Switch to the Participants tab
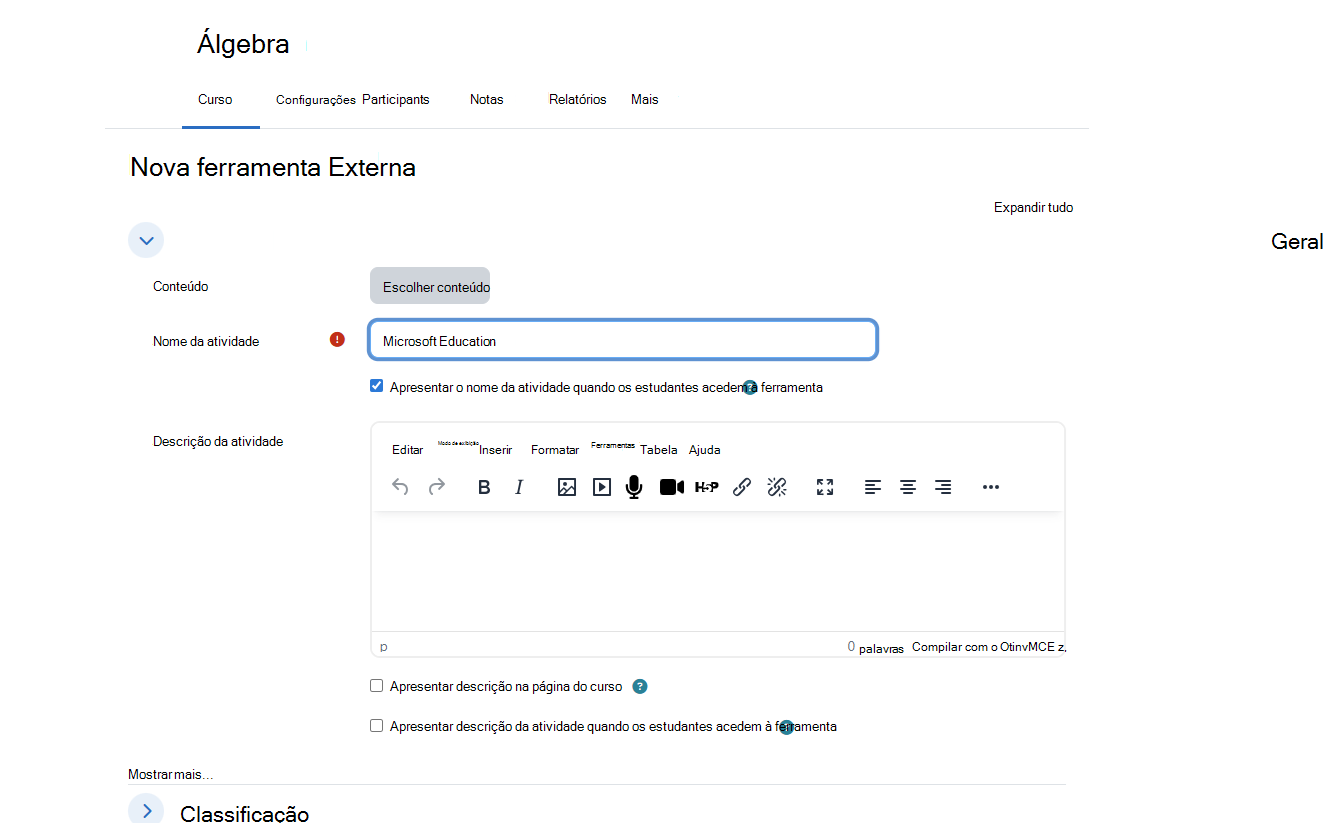The width and height of the screenshot is (1324, 823). 396,100
